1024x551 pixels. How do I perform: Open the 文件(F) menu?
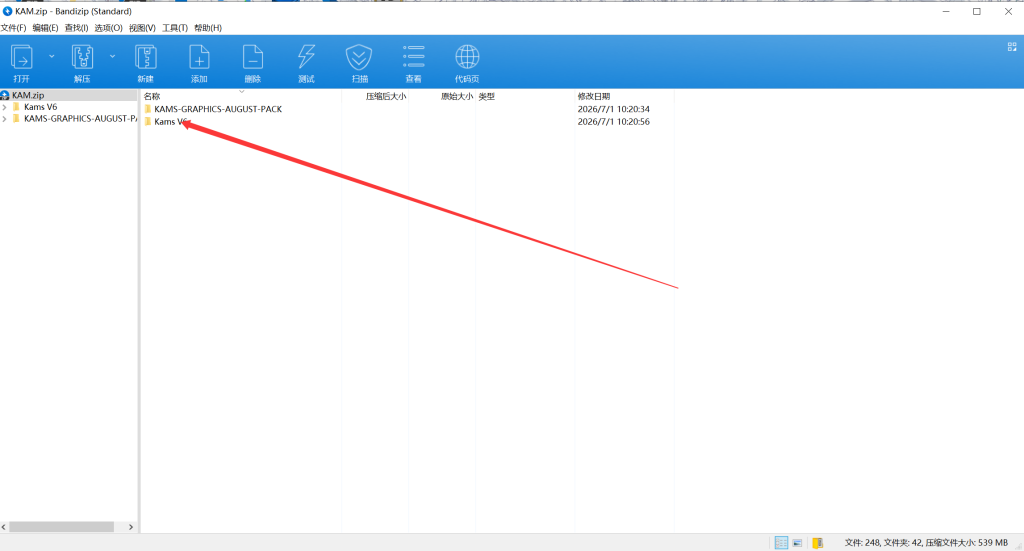[13, 28]
